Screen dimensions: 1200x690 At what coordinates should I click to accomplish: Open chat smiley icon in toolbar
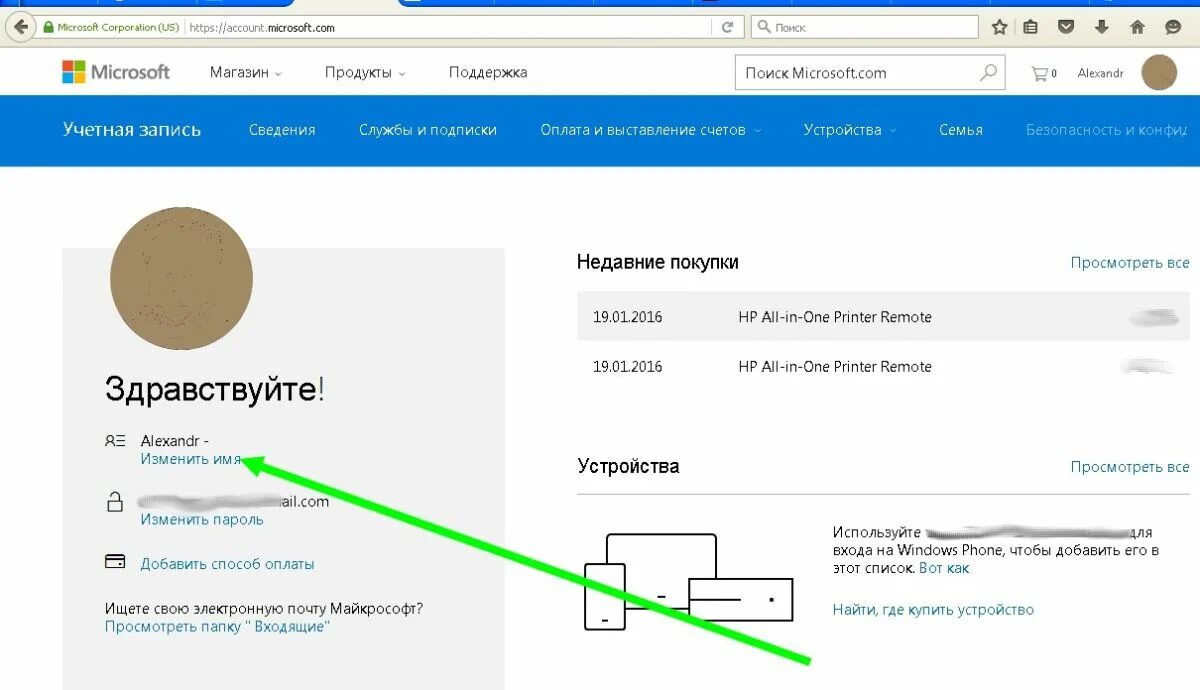tap(1173, 27)
